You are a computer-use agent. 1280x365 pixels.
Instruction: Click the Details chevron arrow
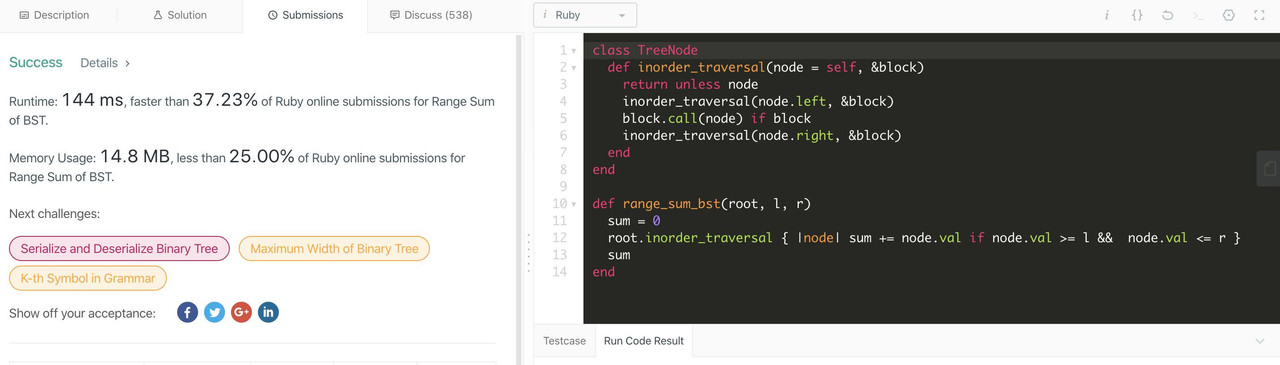[x=127, y=63]
